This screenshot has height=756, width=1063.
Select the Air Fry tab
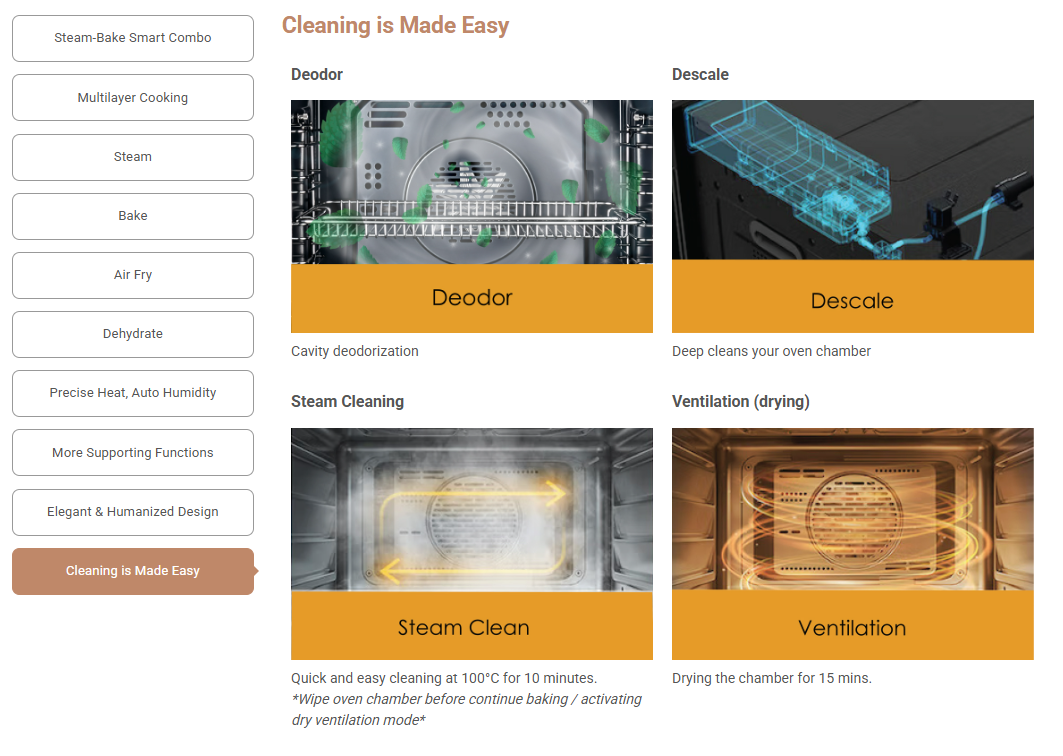point(133,275)
